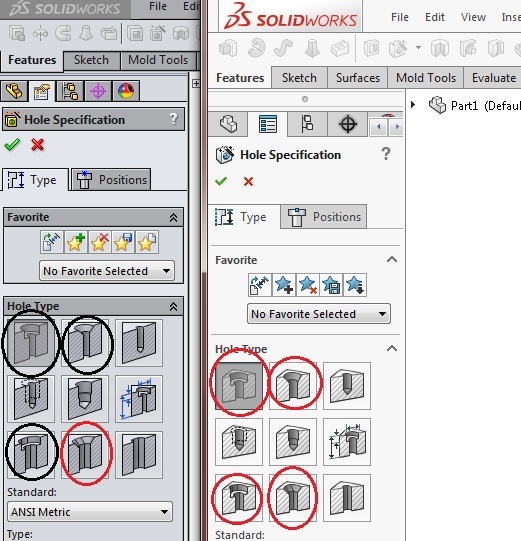This screenshot has width=521, height=541.
Task: Select Counterbore hole type in left window
Action: (x=31, y=343)
